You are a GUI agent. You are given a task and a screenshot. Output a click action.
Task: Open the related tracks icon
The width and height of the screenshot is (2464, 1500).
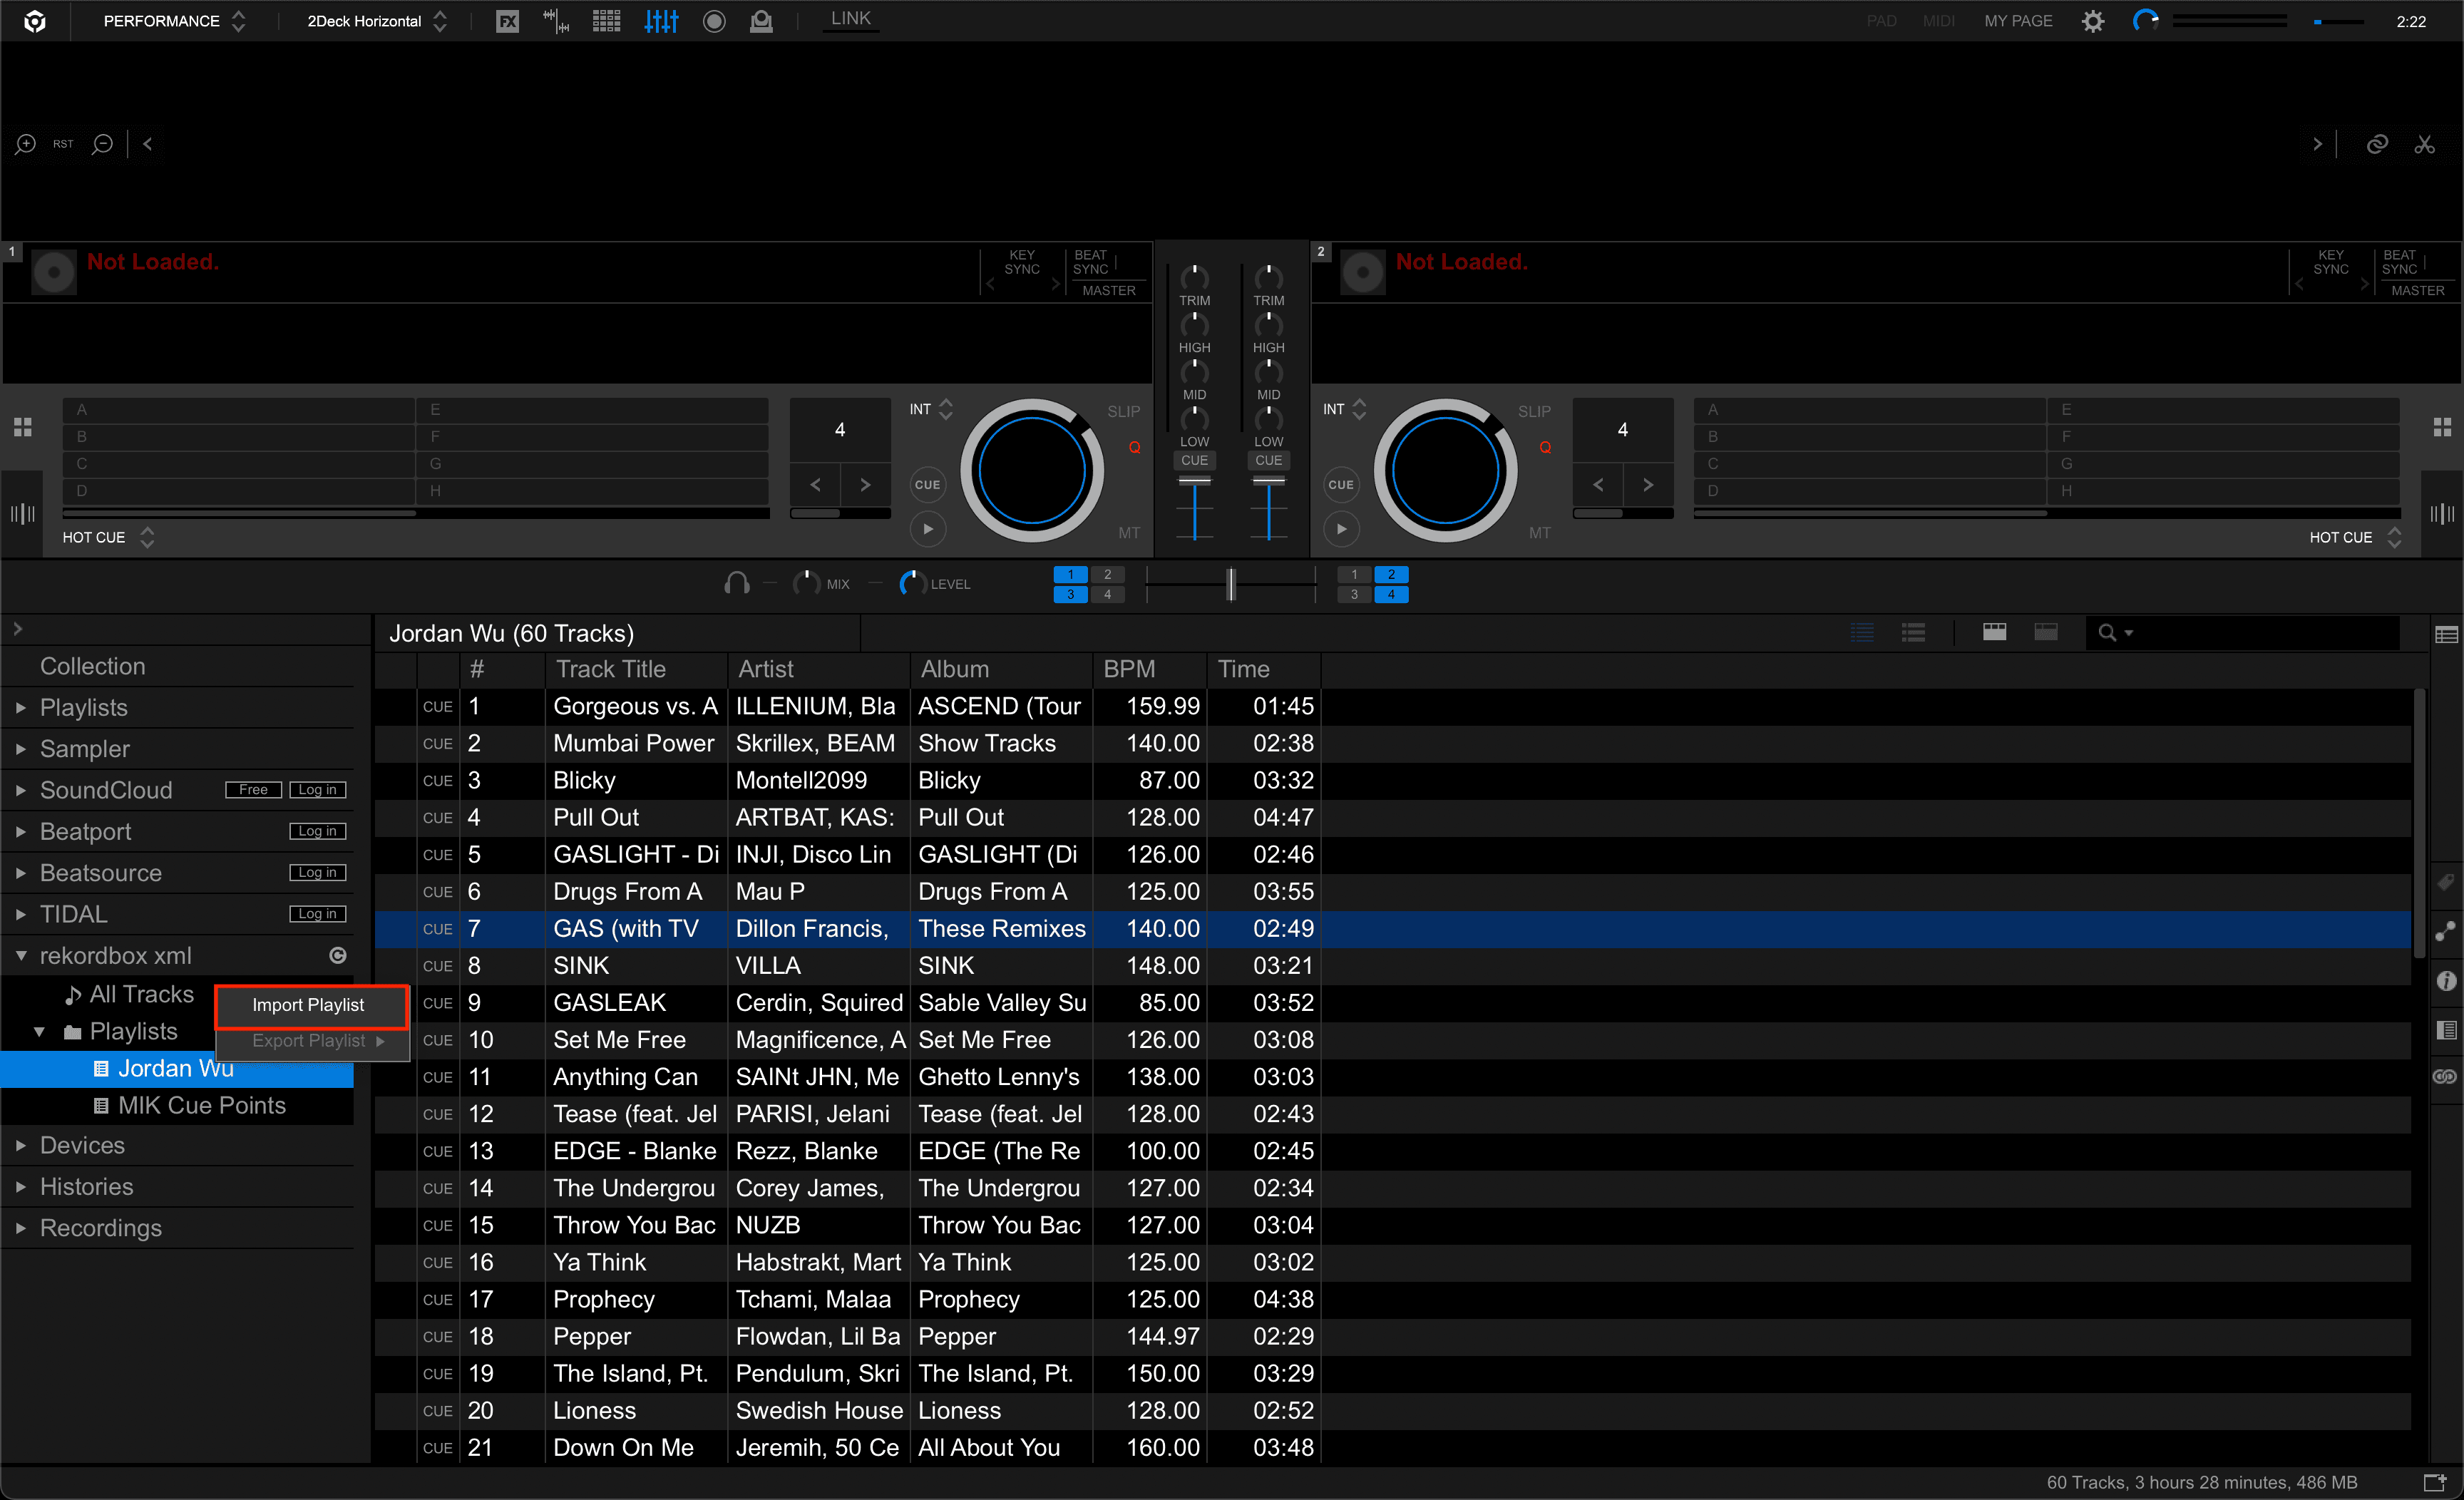tap(2446, 931)
